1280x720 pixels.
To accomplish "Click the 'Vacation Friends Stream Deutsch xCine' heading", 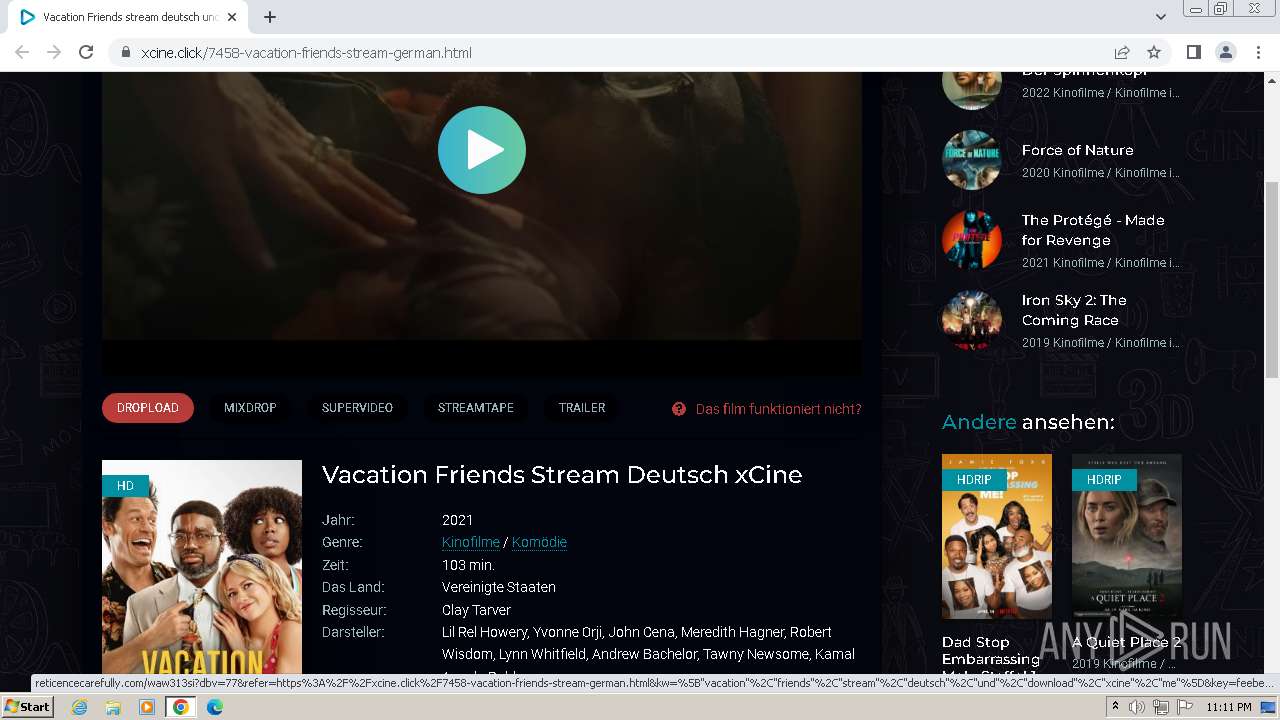I will pos(562,475).
